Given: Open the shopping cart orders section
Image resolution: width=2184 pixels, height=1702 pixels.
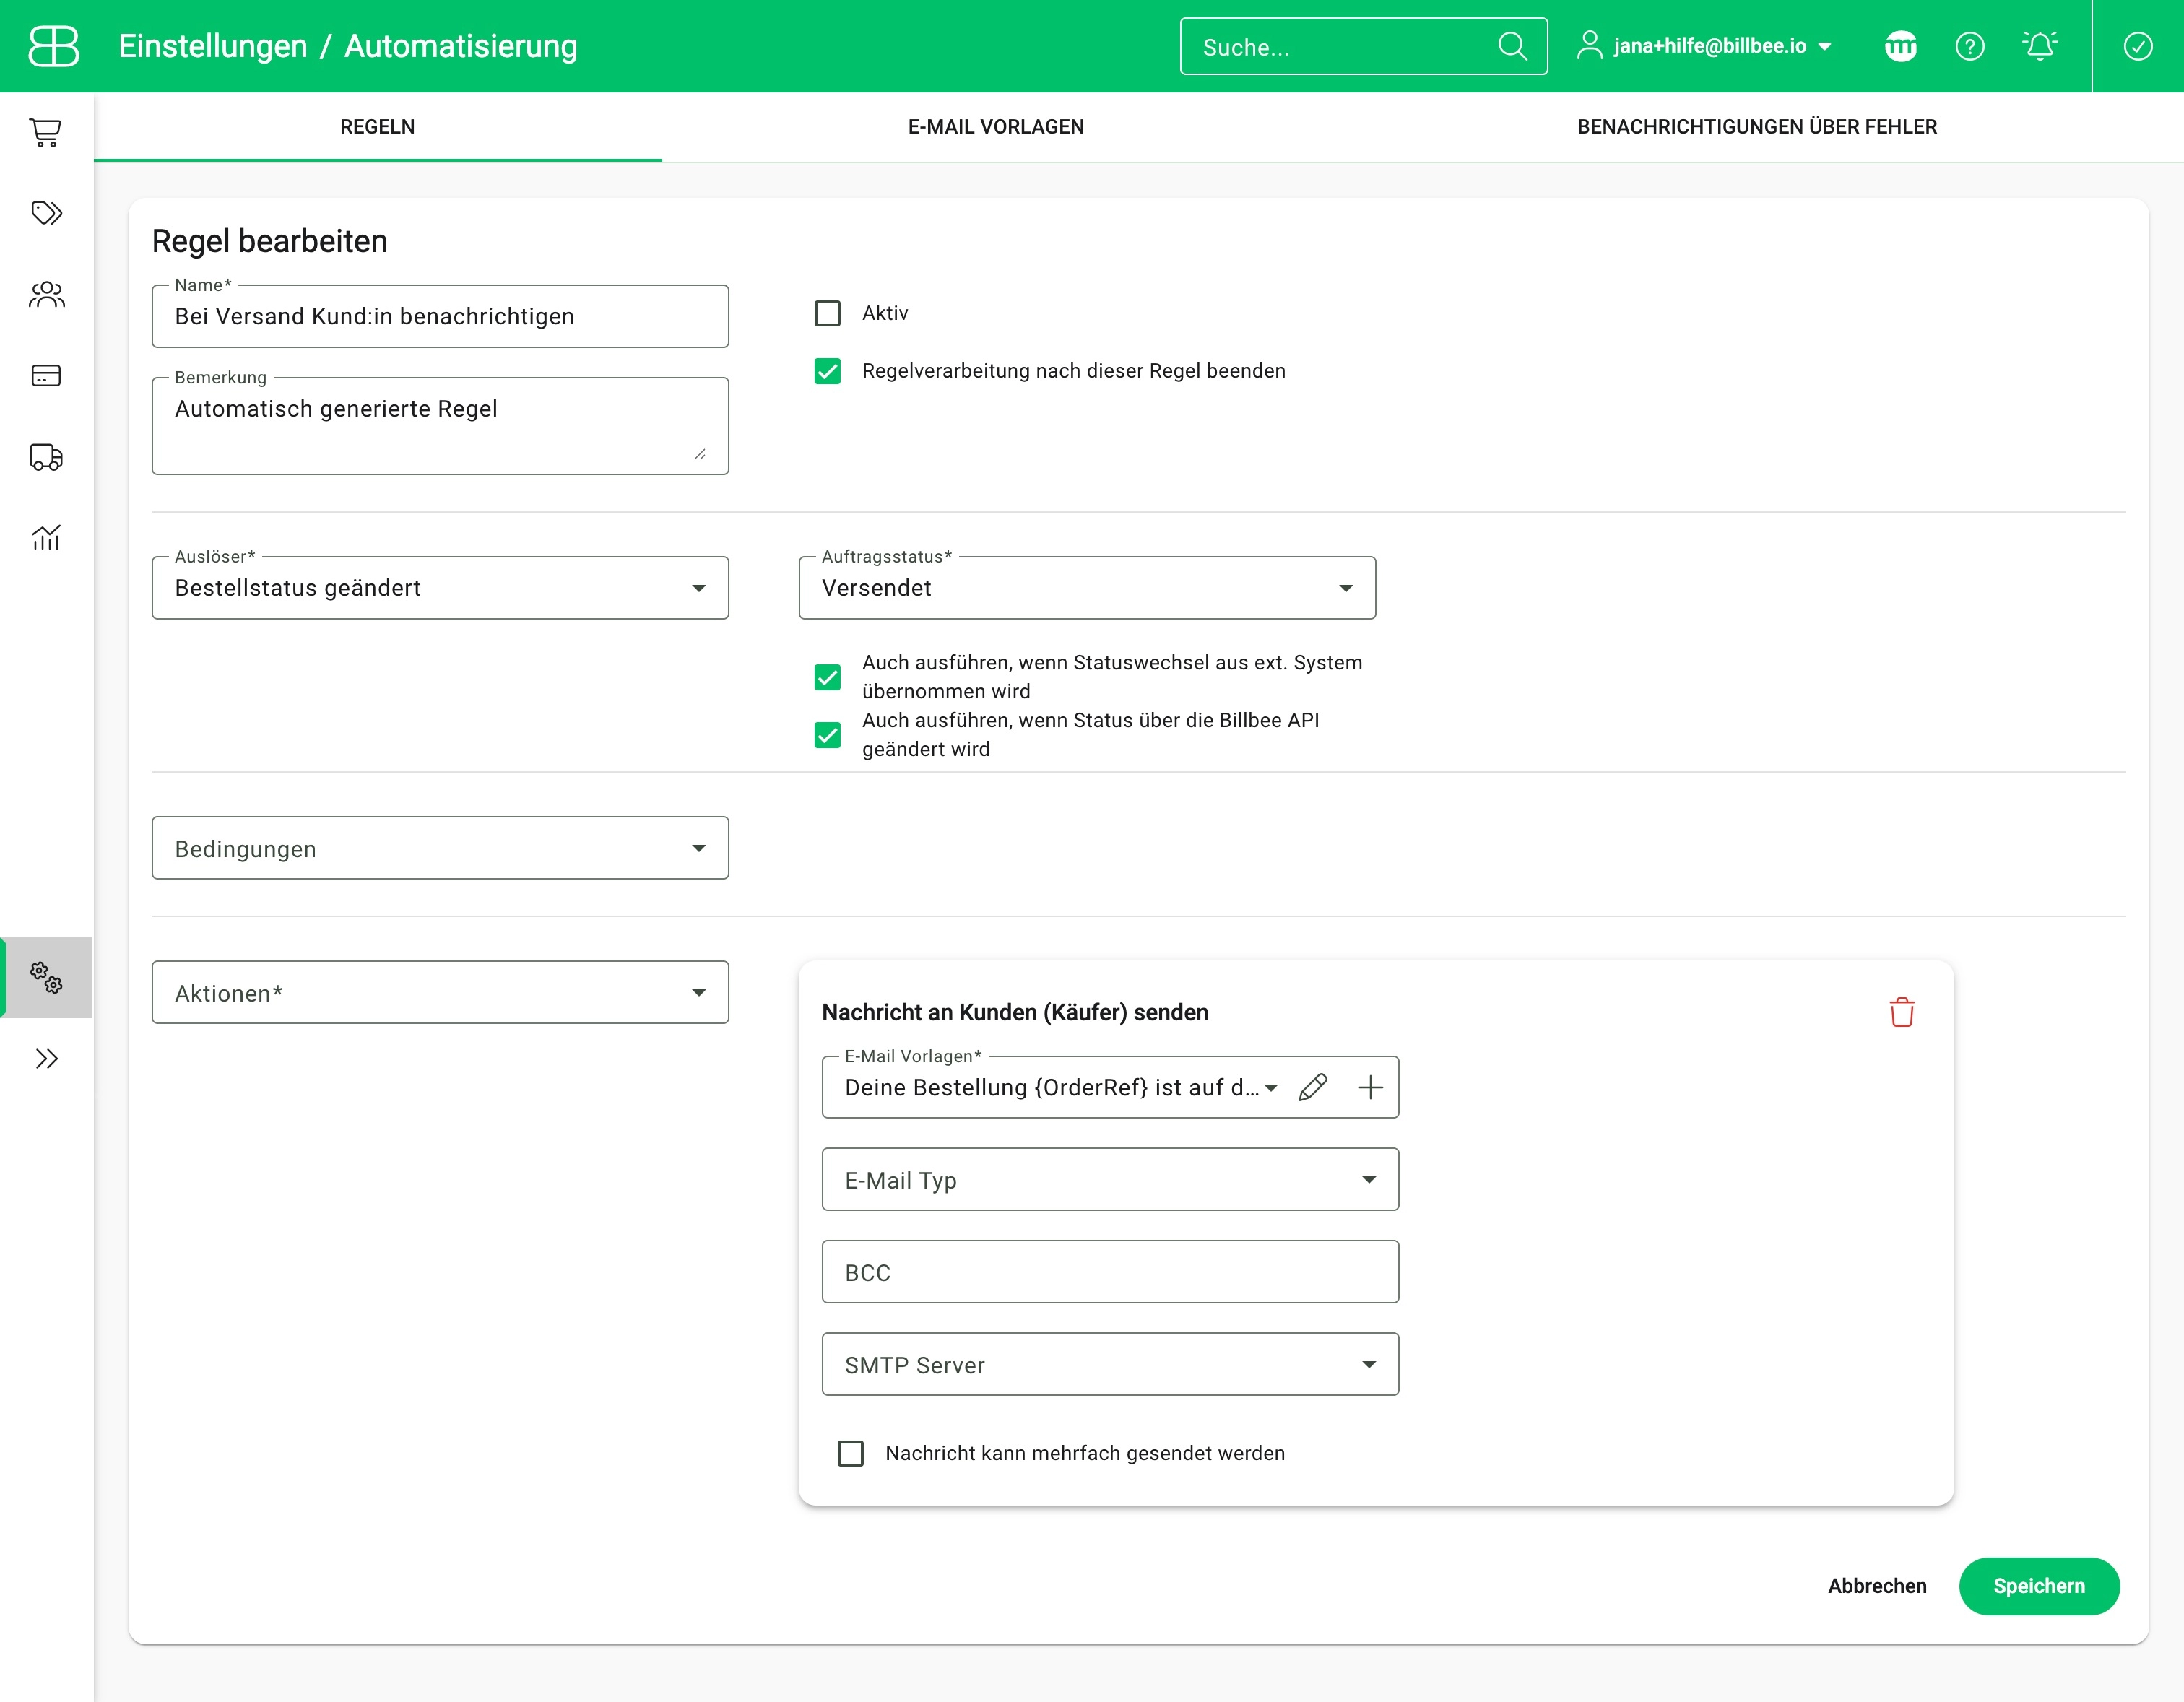Looking at the screenshot, I should [46, 132].
